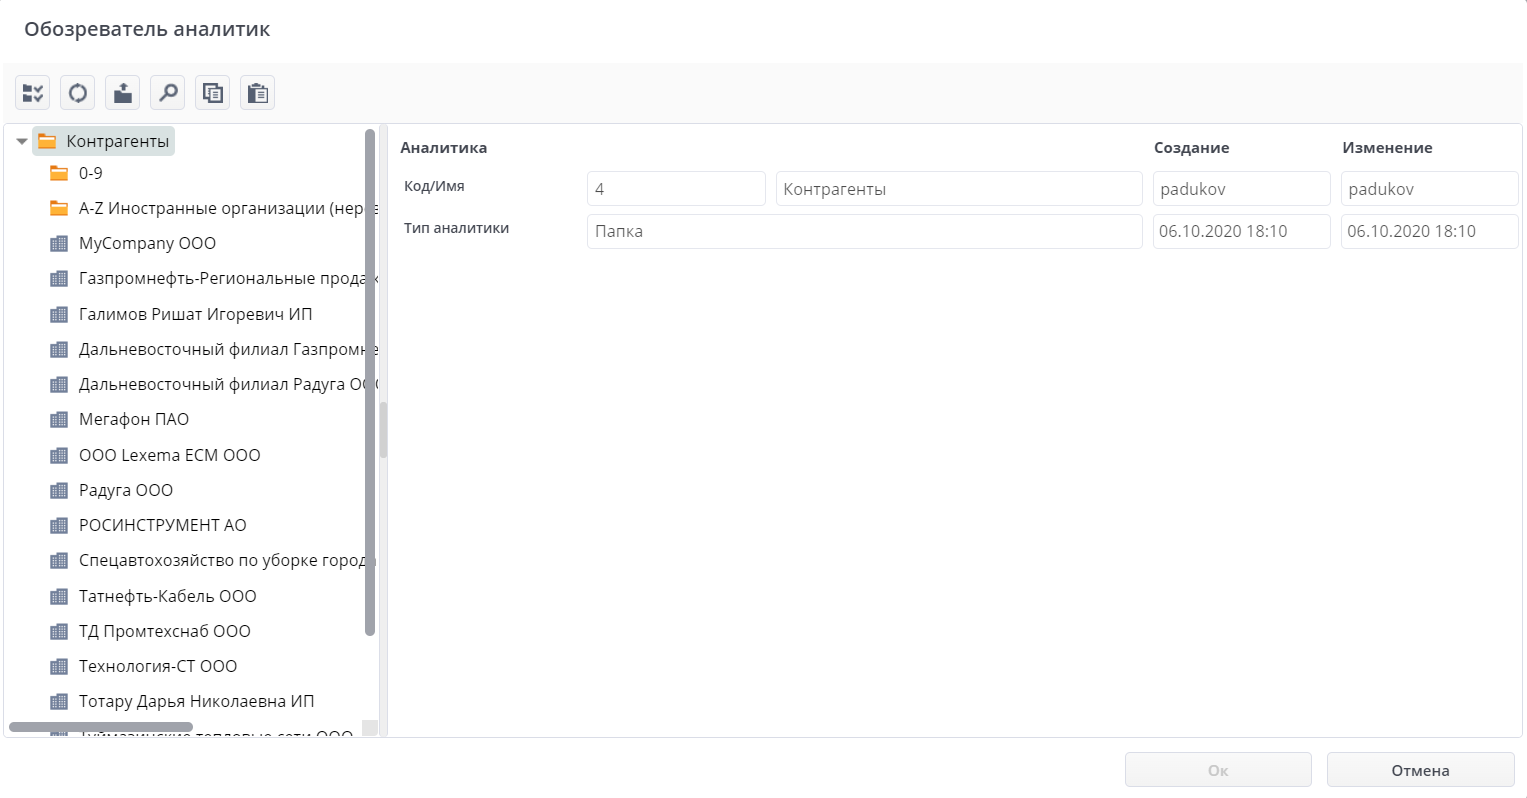The height and width of the screenshot is (798, 1527).
Task: Select Технология-СТ ООО
Action: 158,666
